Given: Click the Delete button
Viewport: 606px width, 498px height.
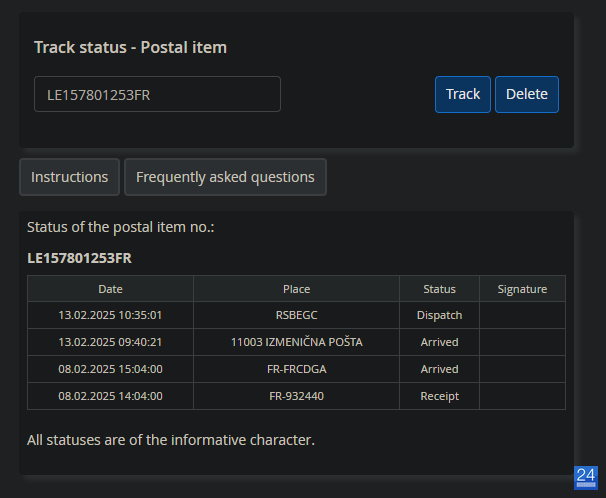Looking at the screenshot, I should click(527, 94).
